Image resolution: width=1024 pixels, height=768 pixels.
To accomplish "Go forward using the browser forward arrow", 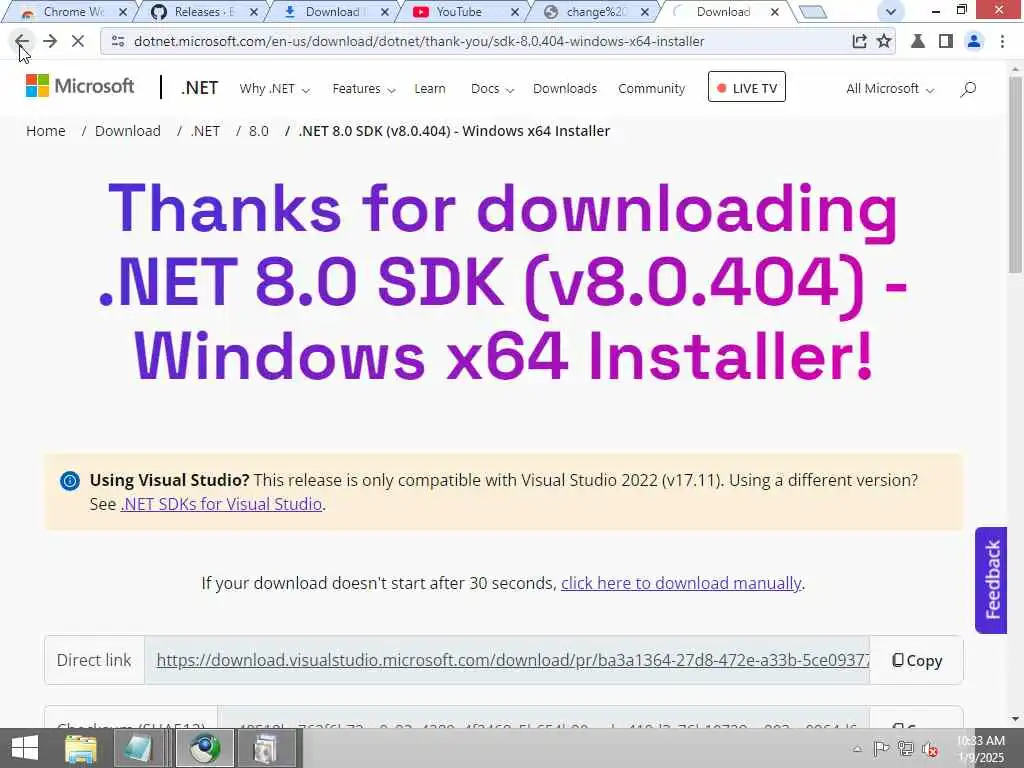I will (50, 41).
